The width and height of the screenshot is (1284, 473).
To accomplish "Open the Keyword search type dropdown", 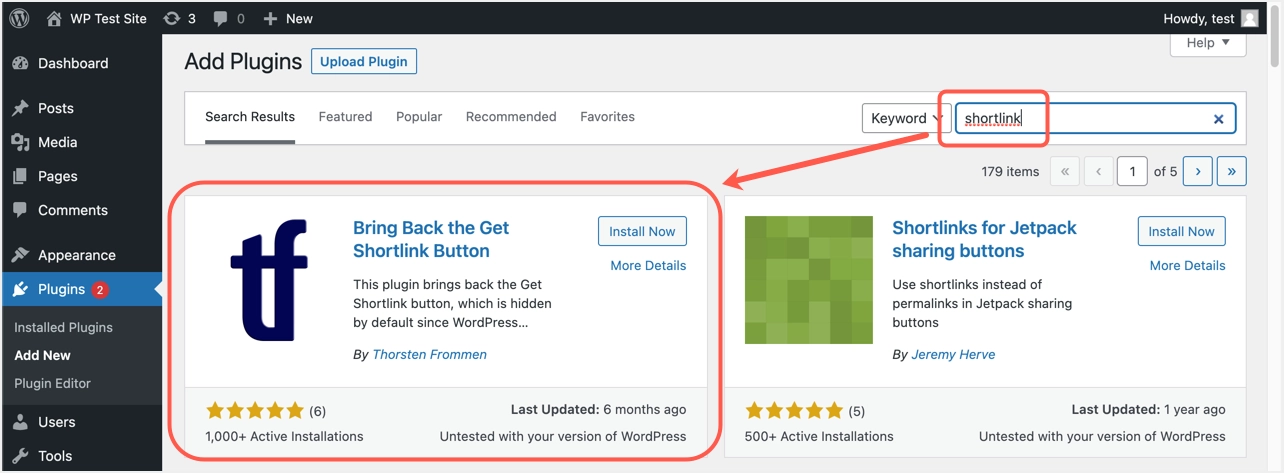I will [906, 118].
